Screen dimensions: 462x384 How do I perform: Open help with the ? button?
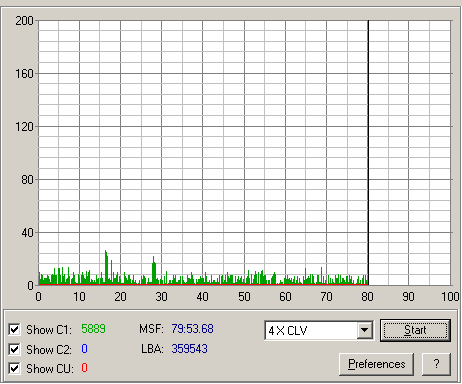[x=436, y=364]
